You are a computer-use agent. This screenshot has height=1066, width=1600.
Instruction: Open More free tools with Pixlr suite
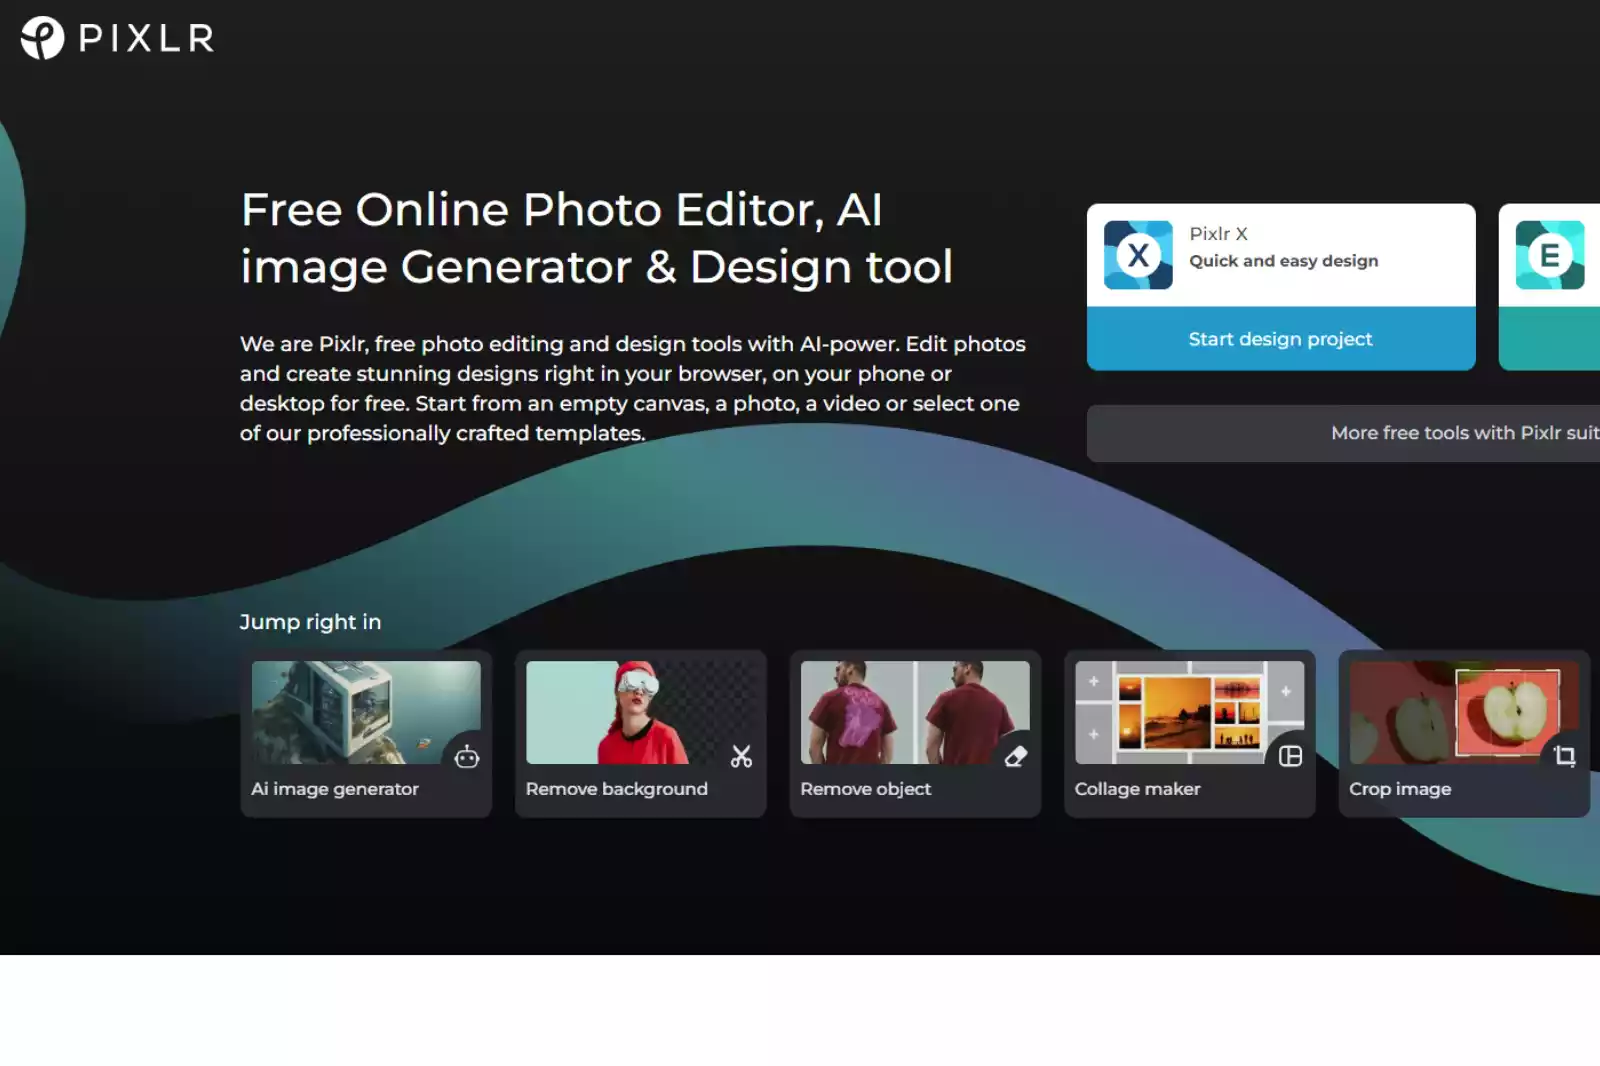(1343, 433)
